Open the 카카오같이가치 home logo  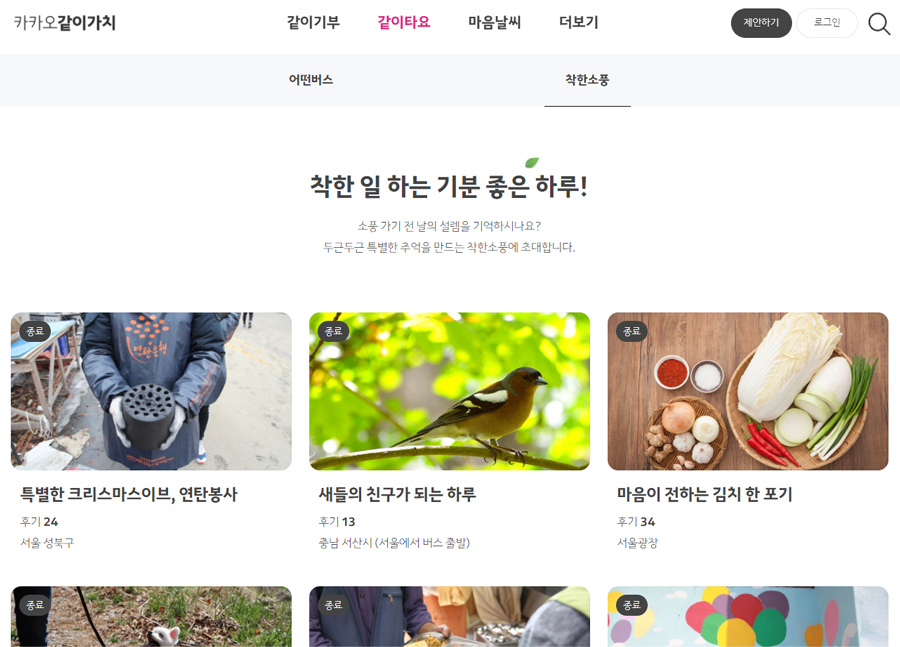click(x=64, y=23)
